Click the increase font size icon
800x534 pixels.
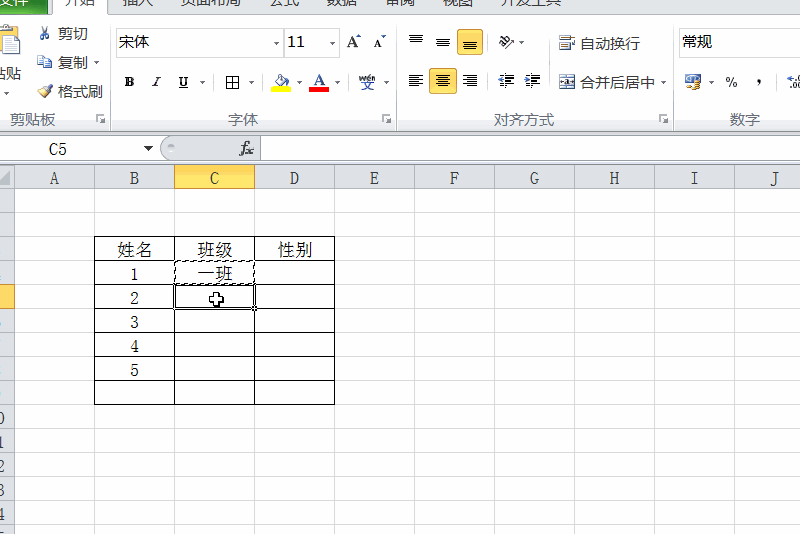pos(353,42)
